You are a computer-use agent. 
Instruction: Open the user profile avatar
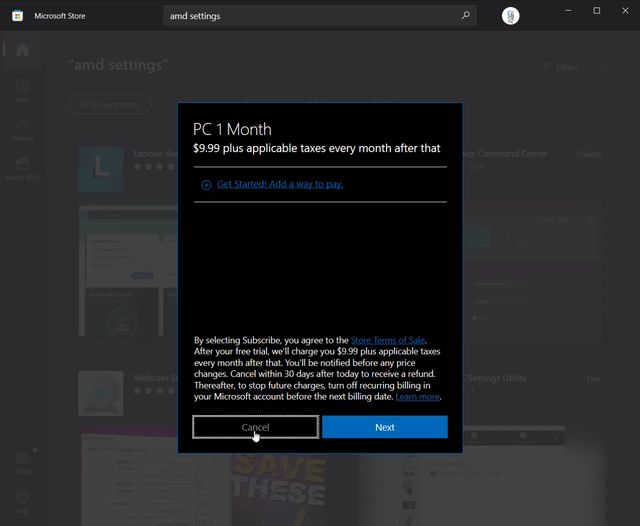coord(510,16)
